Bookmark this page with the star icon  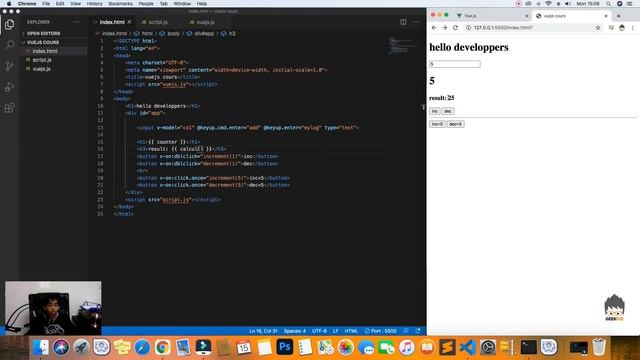pyautogui.click(x=598, y=28)
